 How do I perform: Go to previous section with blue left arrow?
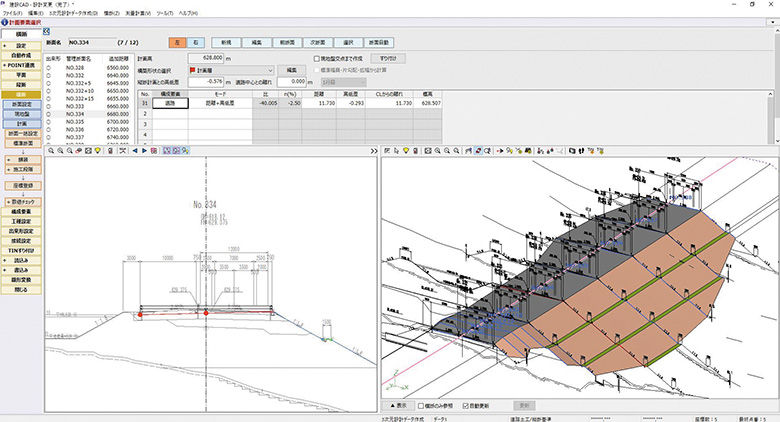coord(135,151)
